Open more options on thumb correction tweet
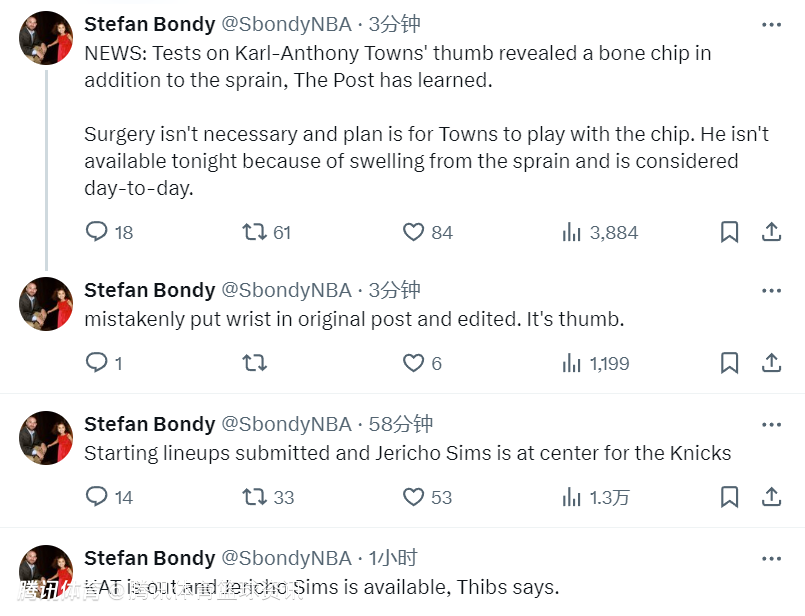 (771, 291)
